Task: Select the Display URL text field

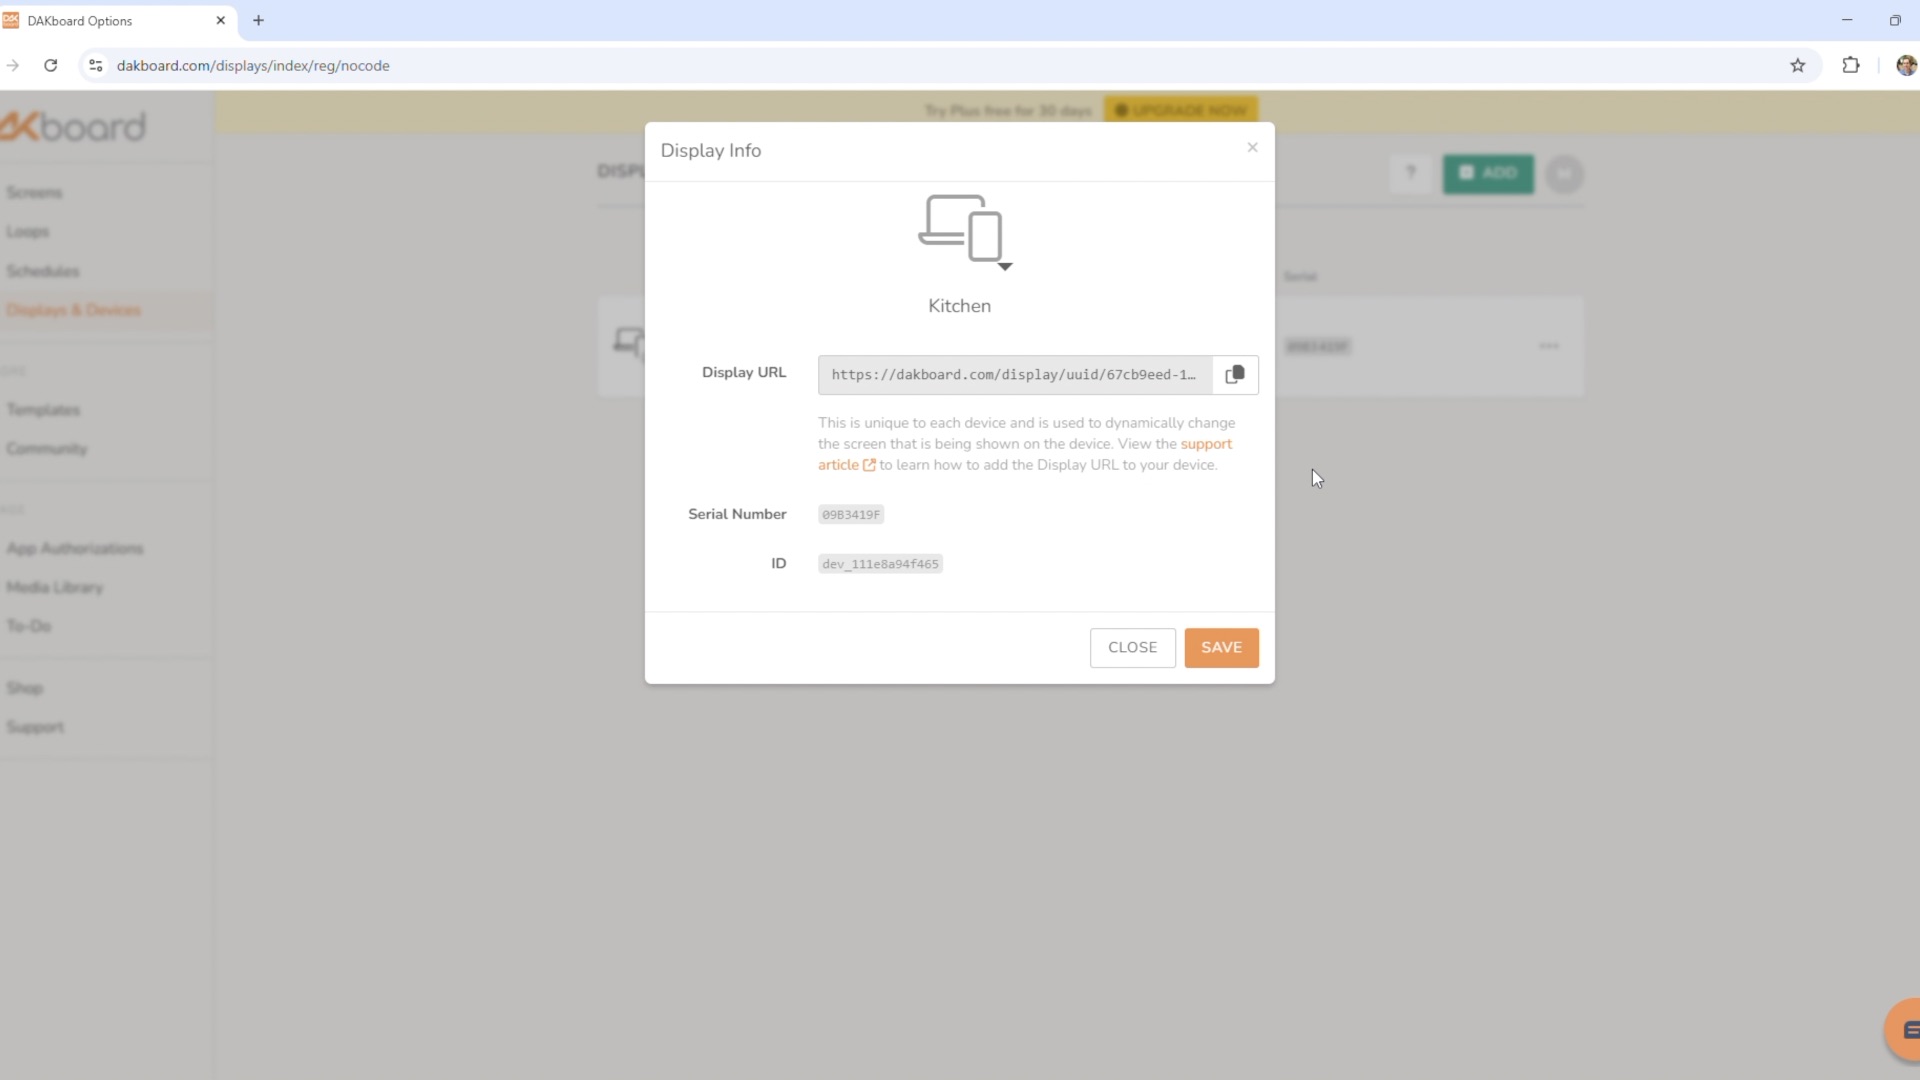Action: [1014, 375]
